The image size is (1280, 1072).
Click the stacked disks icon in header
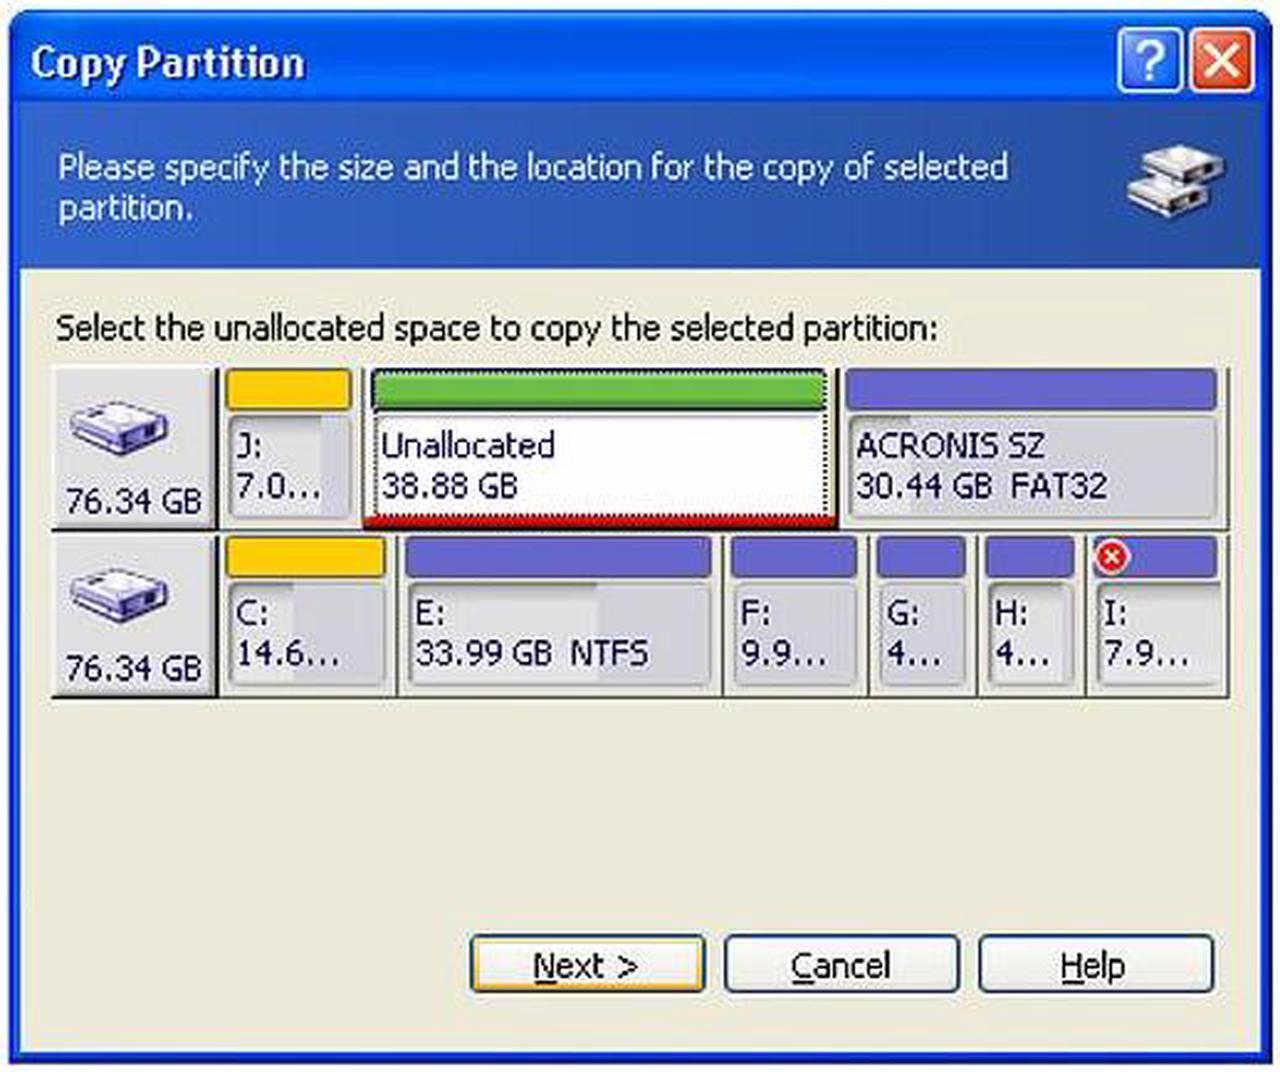click(x=1176, y=181)
